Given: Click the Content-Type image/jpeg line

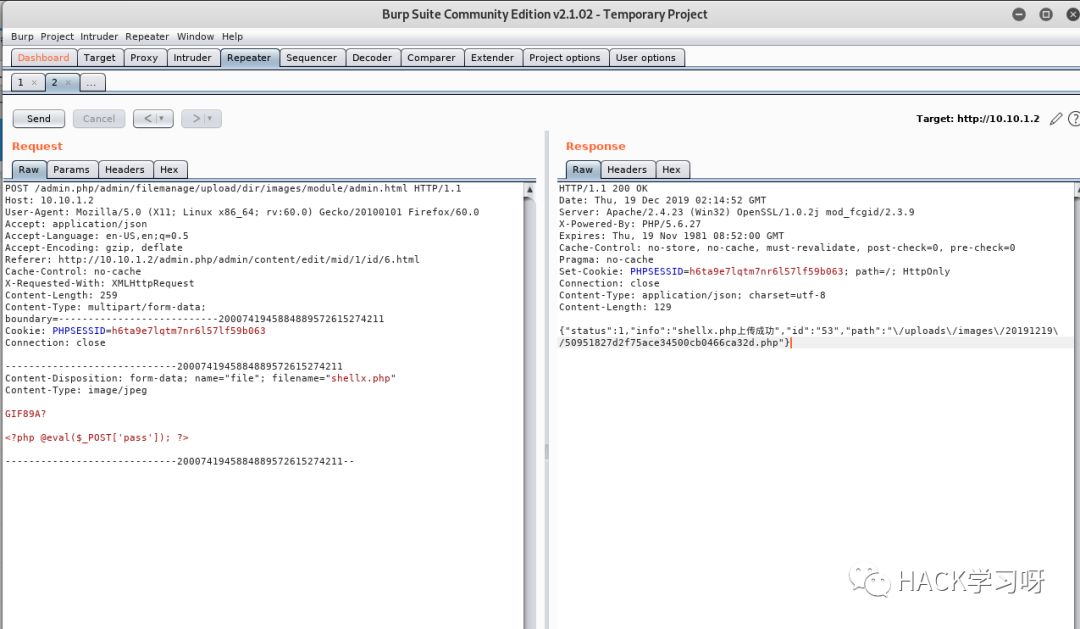Looking at the screenshot, I should [x=76, y=390].
